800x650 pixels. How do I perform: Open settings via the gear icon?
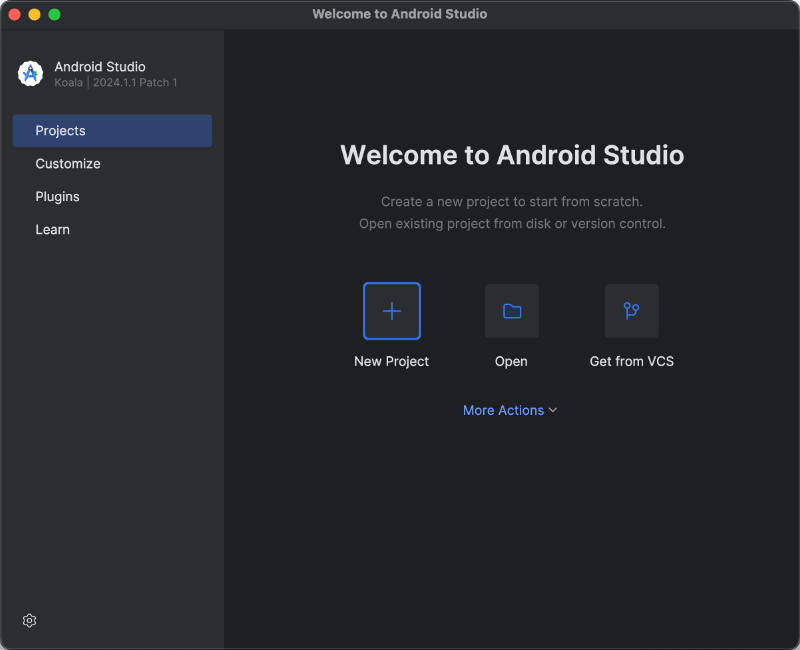pos(30,620)
